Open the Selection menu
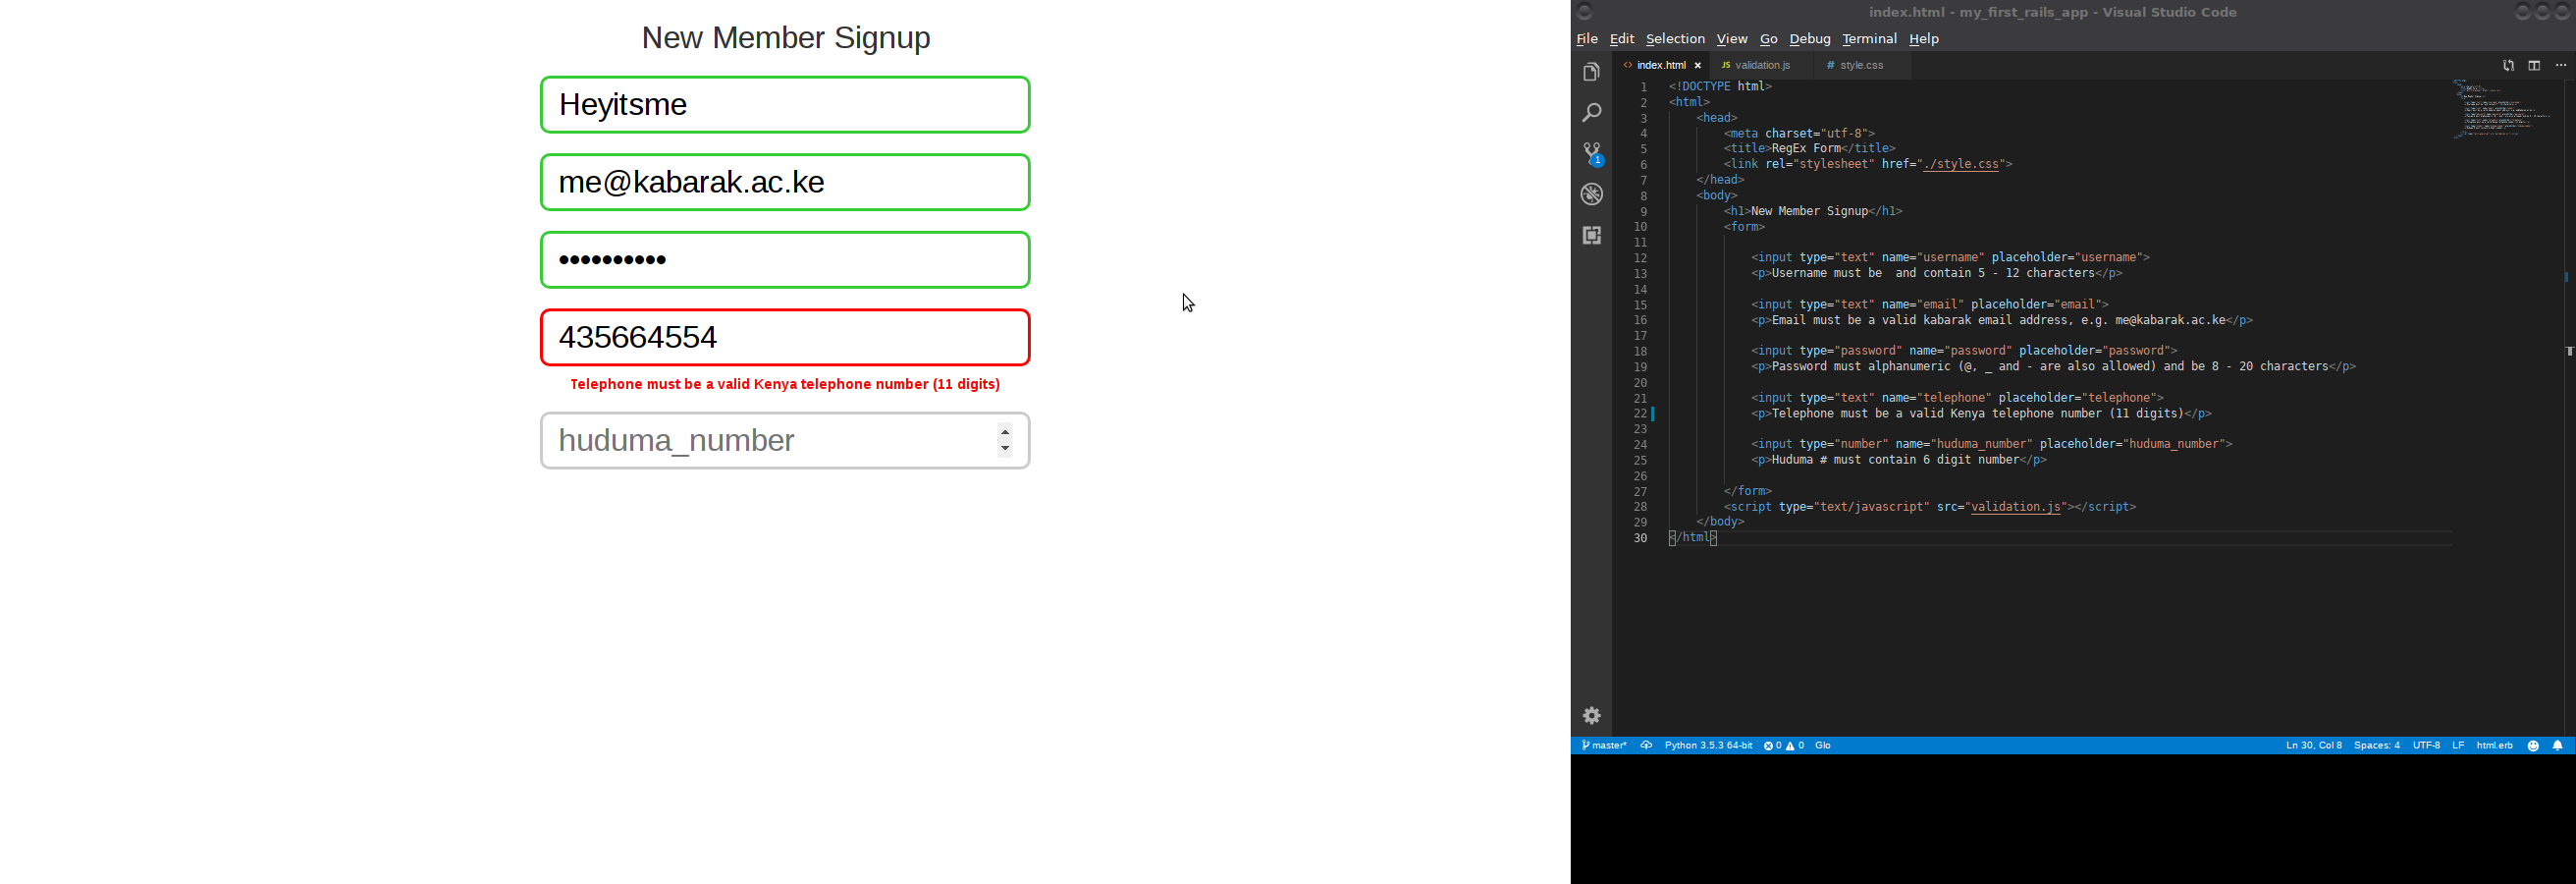The image size is (2576, 884). 1675,39
